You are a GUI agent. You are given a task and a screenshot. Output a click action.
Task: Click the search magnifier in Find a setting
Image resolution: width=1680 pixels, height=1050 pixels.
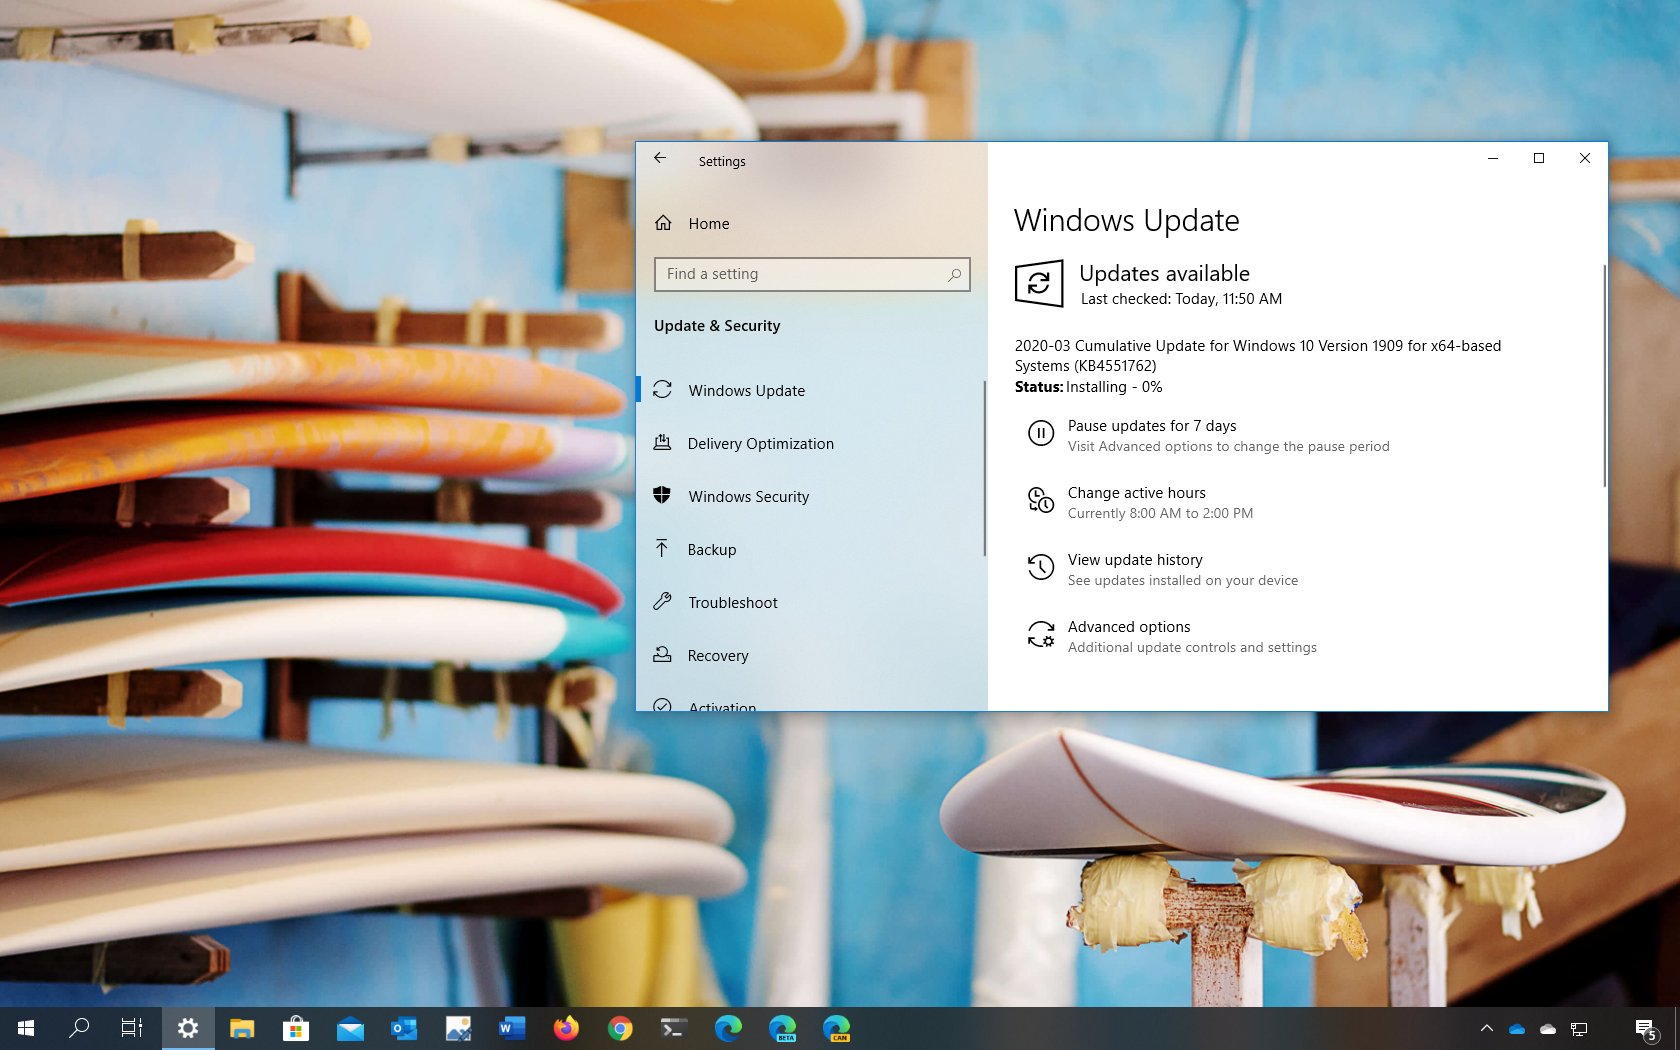(954, 274)
